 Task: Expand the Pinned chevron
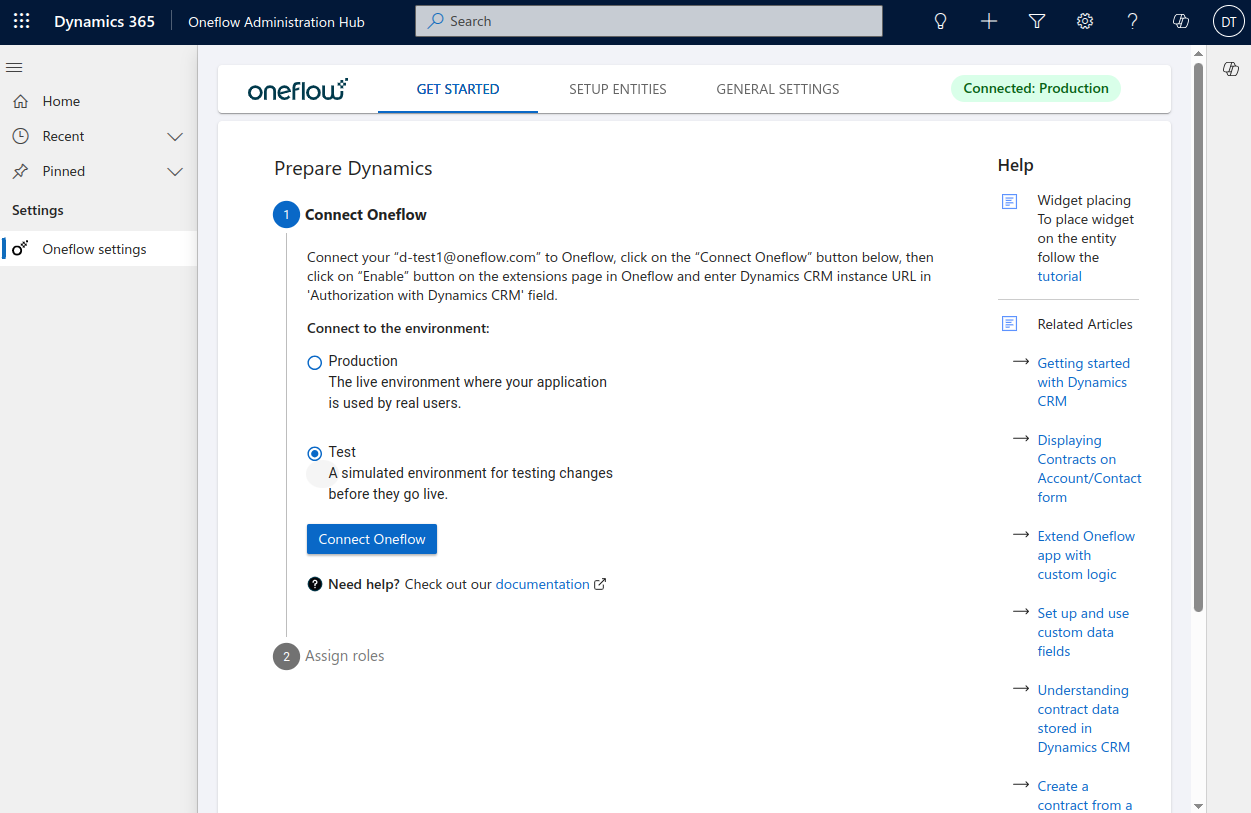pos(175,171)
